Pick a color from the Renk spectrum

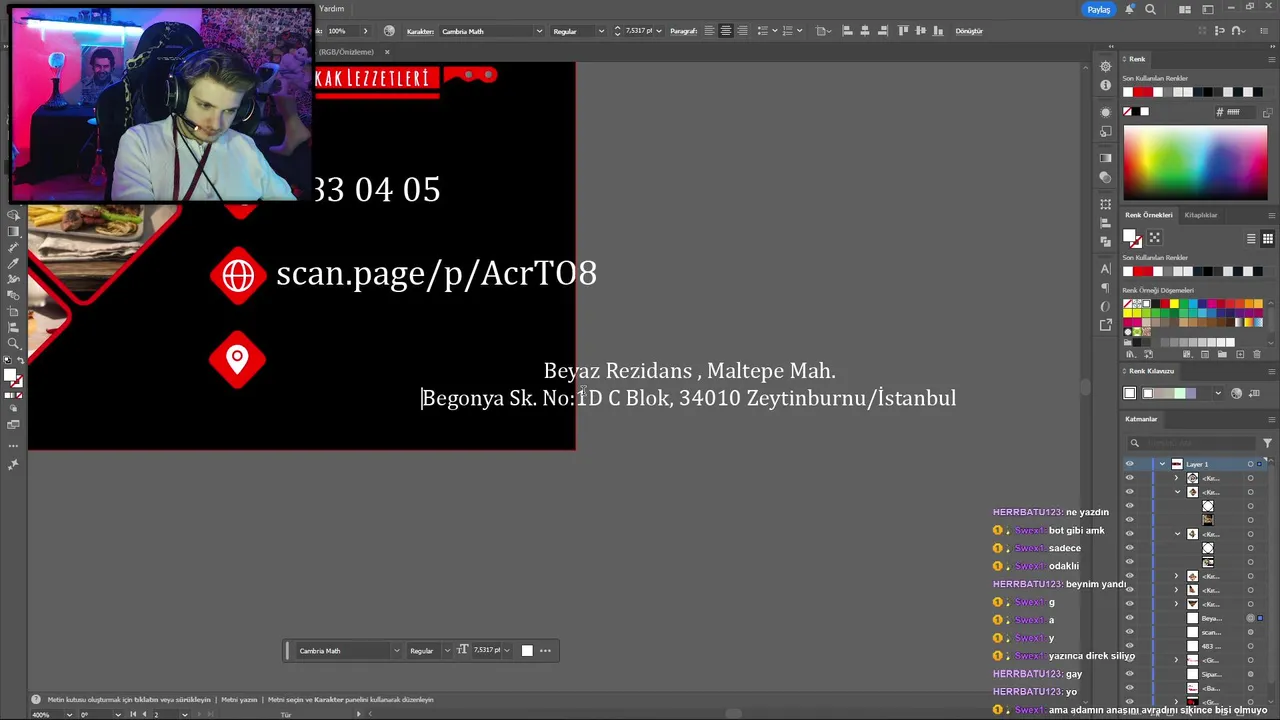click(1195, 162)
